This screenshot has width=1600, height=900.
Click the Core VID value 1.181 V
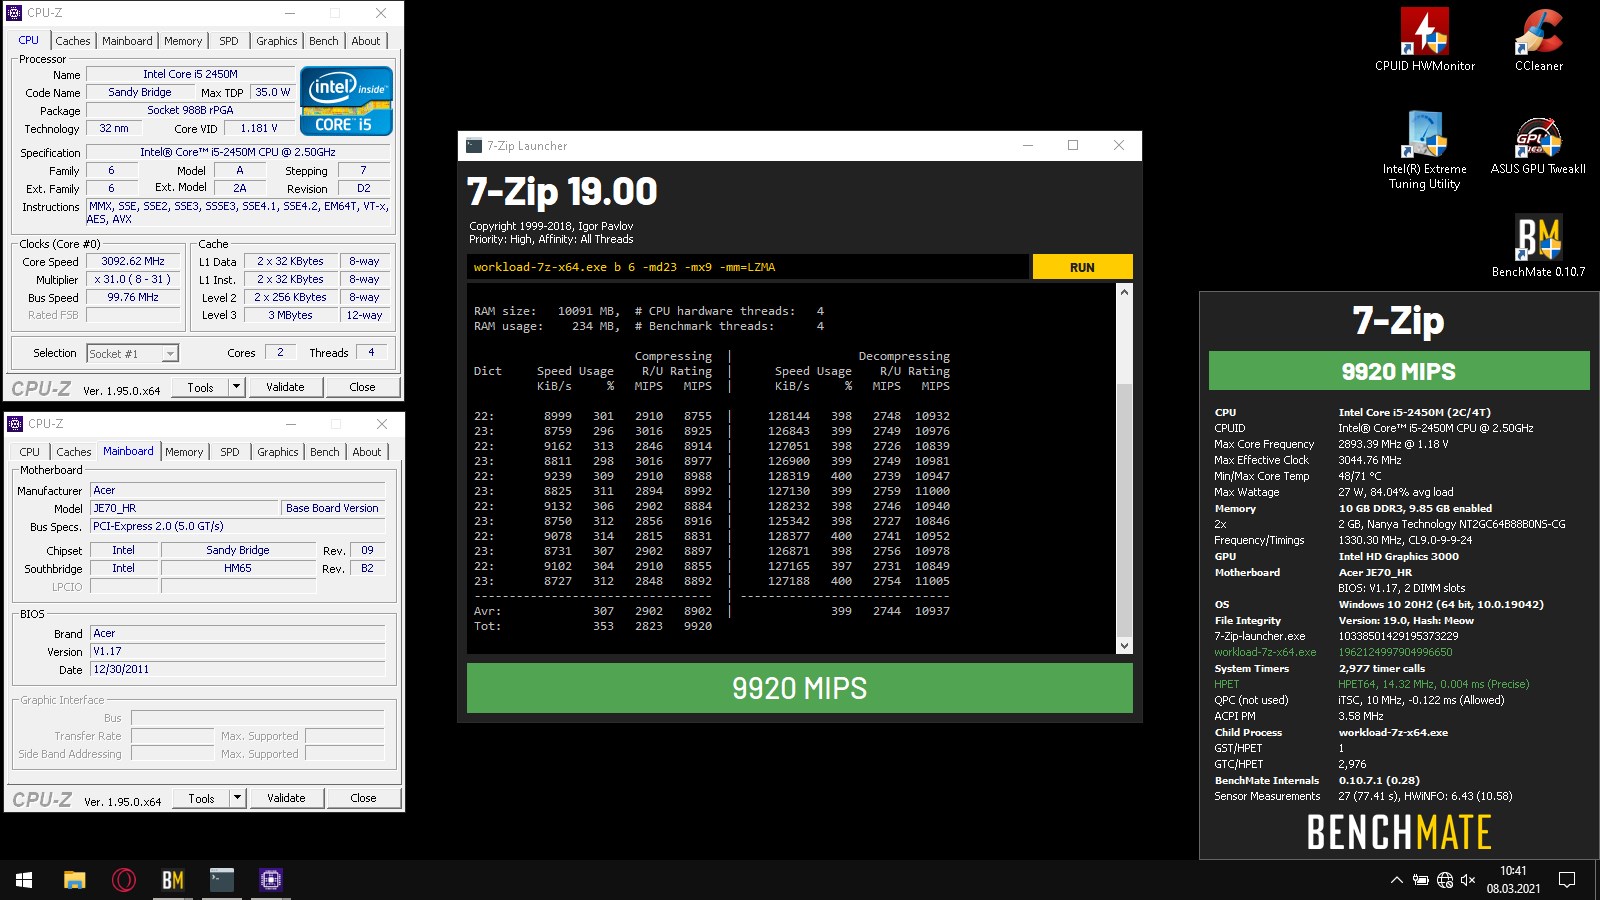[x=259, y=128]
